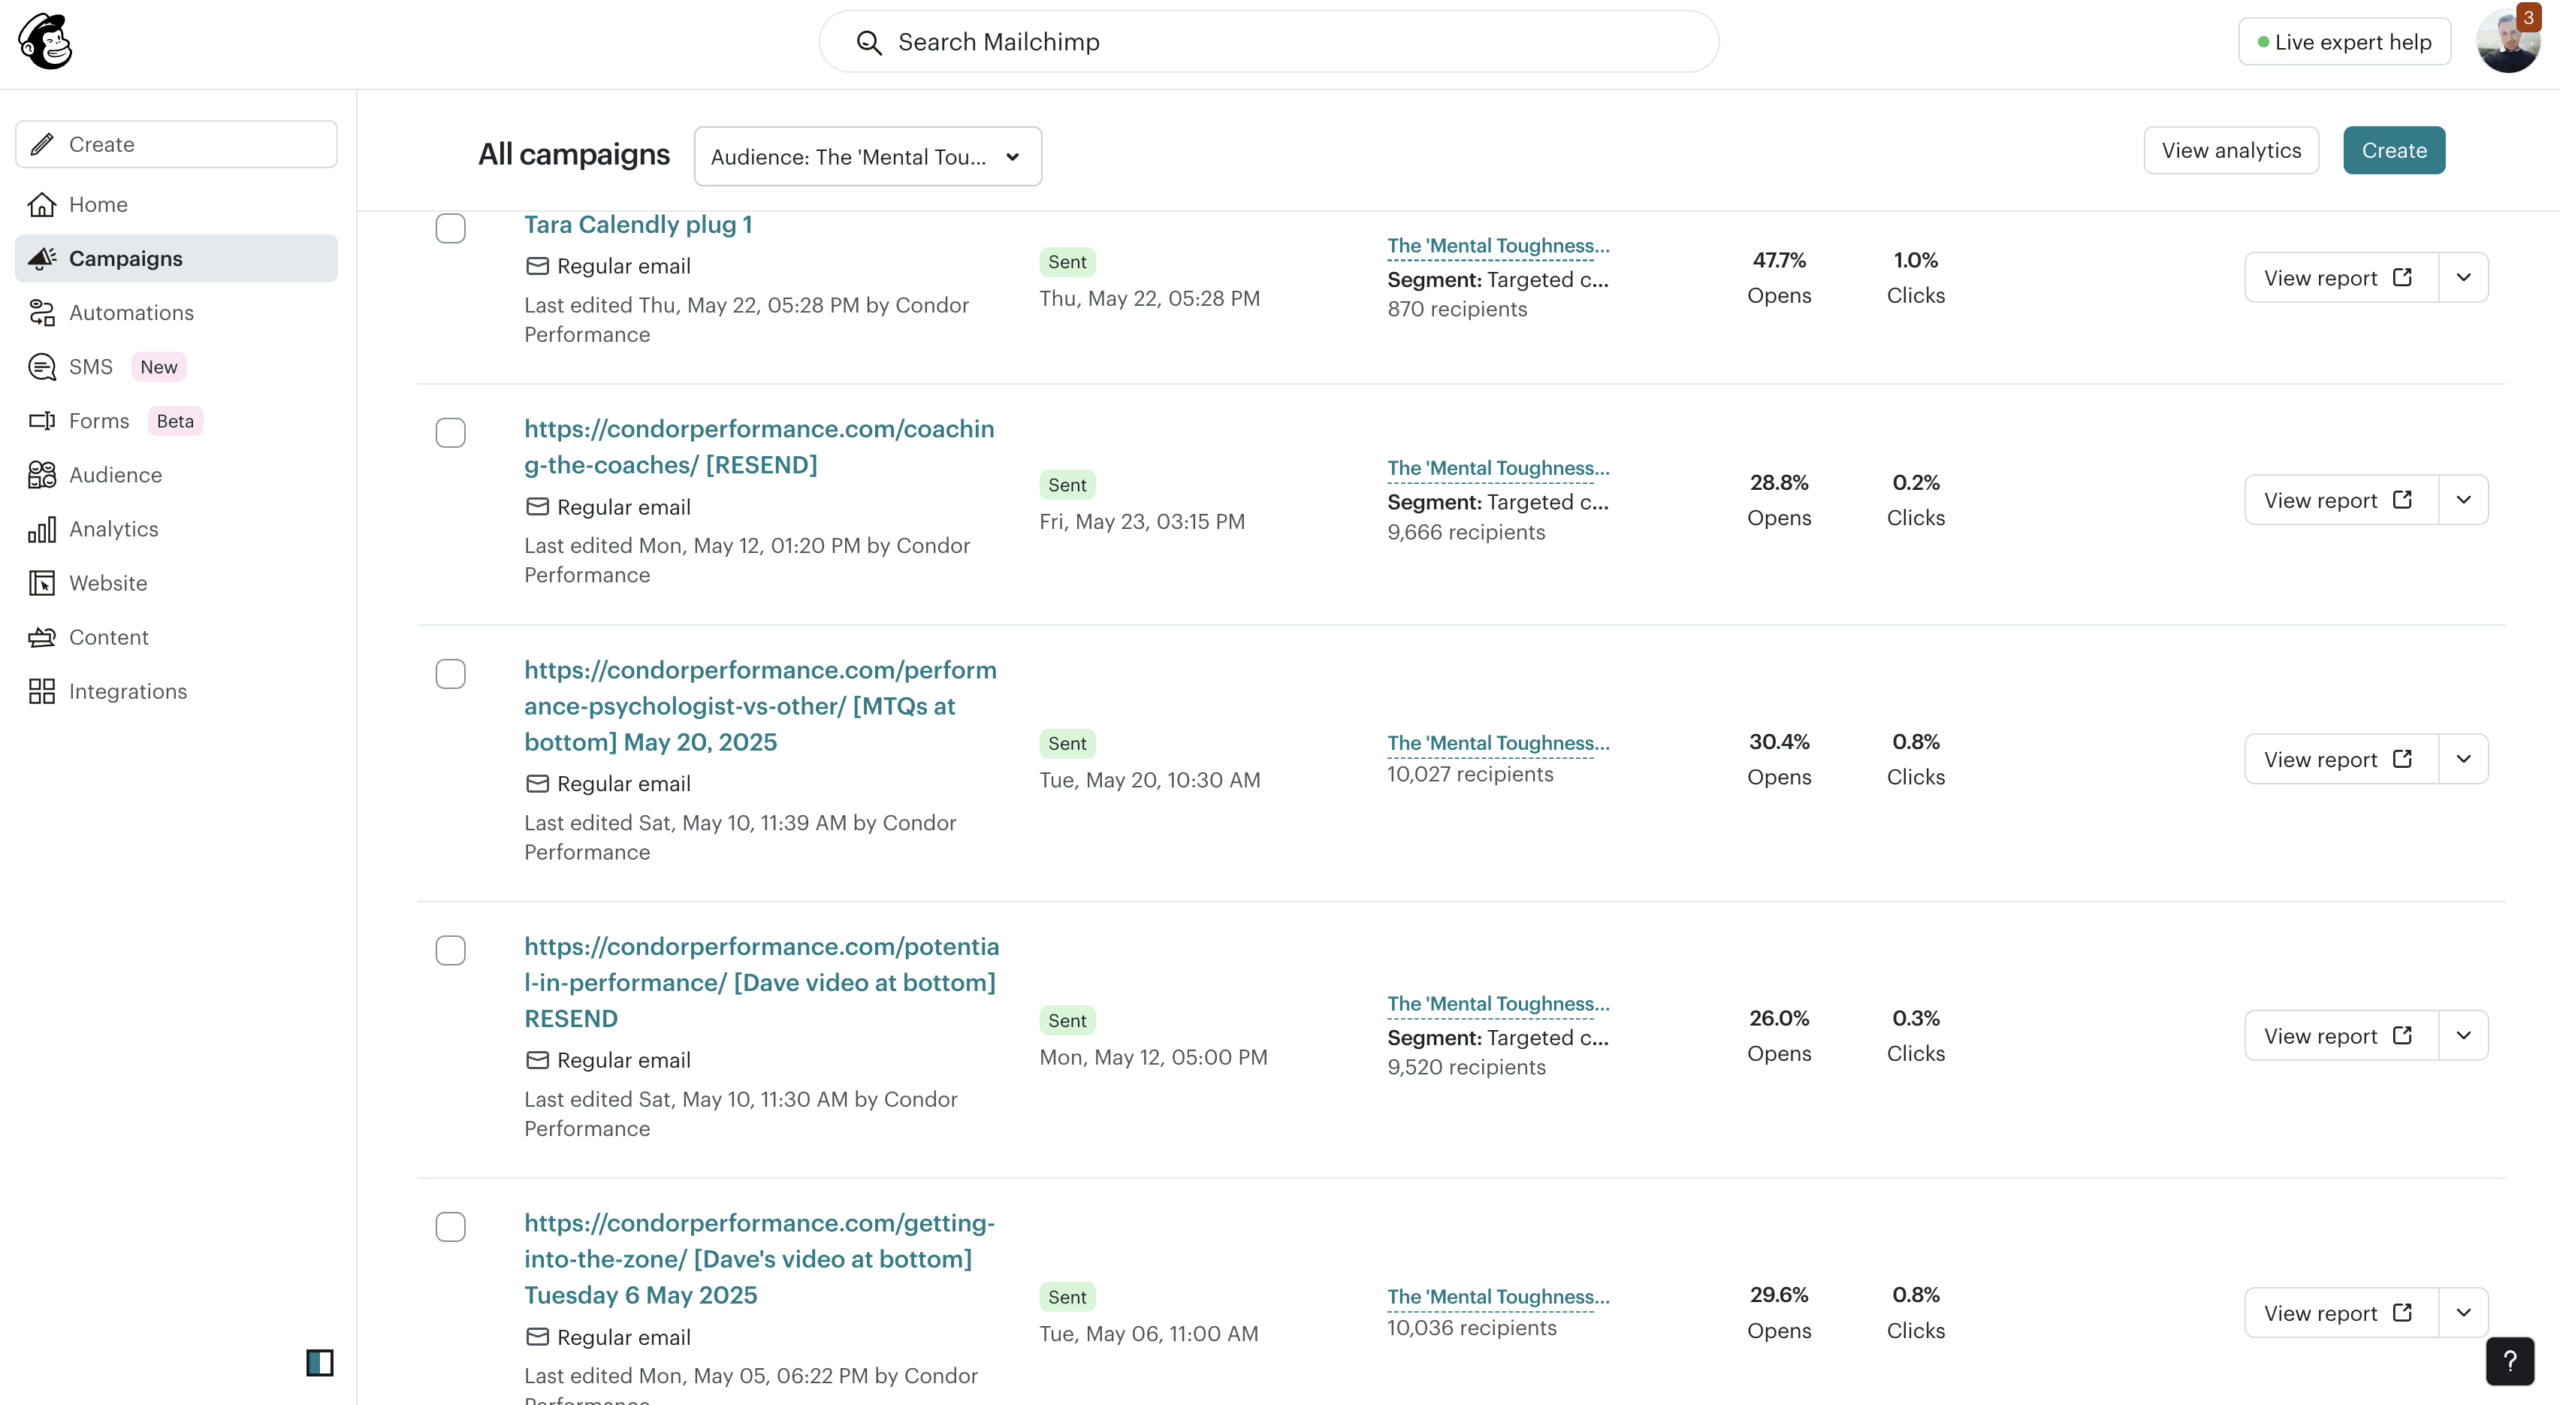The width and height of the screenshot is (2560, 1405).
Task: Expand options arrow for performance-psychologist campaign report
Action: (2463, 759)
